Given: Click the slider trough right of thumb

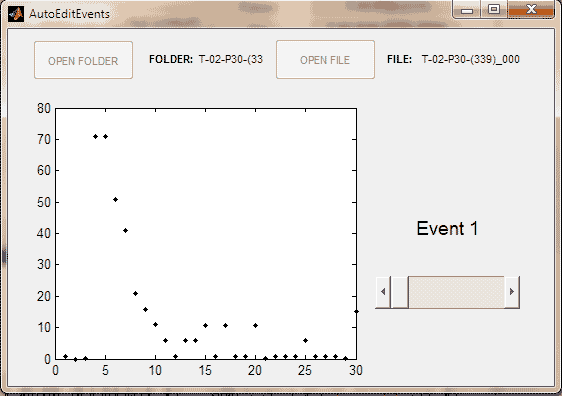Looking at the screenshot, I should [x=456, y=292].
